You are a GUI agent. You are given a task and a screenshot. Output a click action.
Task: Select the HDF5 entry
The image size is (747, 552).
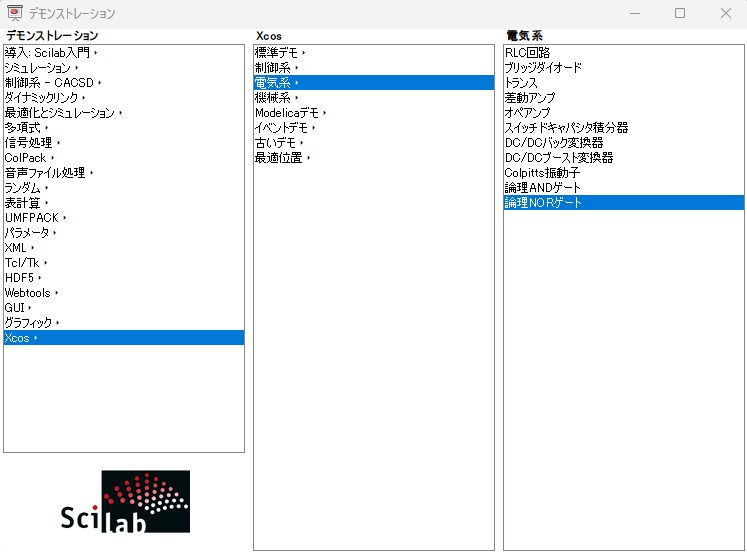point(124,278)
